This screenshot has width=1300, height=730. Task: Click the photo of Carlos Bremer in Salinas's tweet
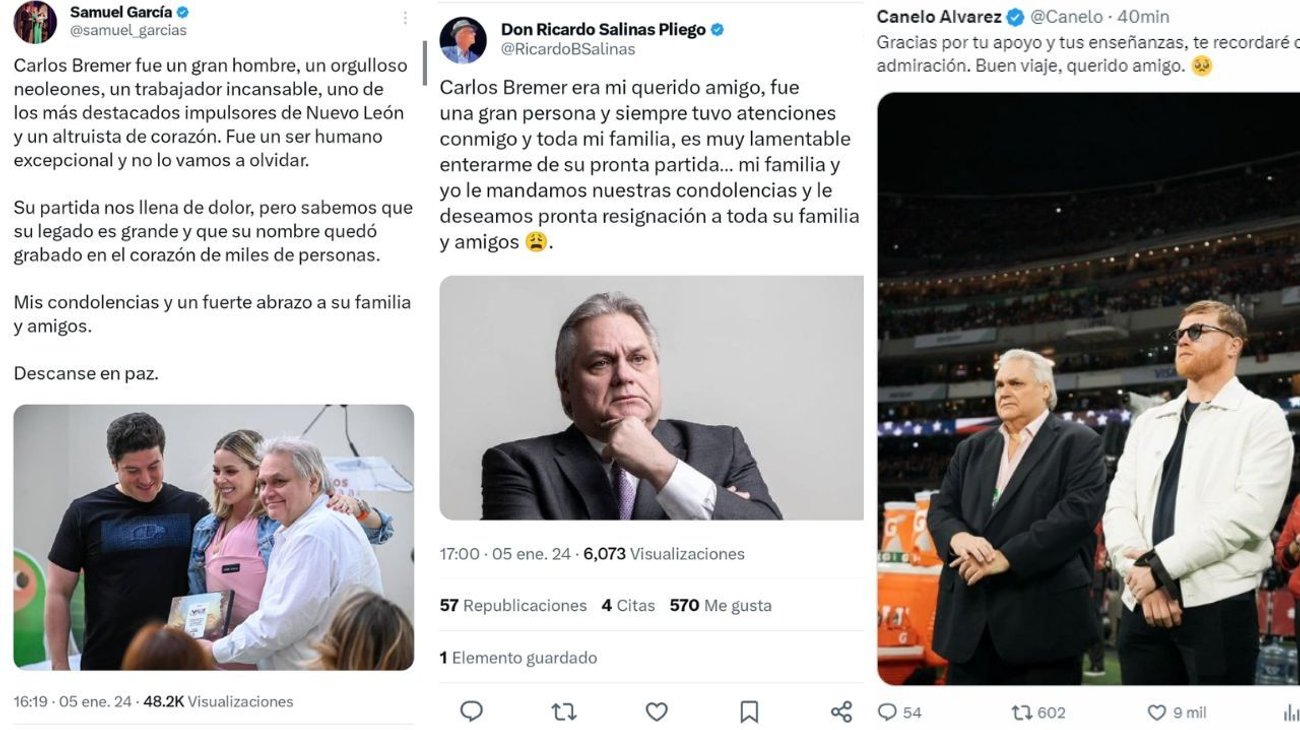(x=650, y=400)
